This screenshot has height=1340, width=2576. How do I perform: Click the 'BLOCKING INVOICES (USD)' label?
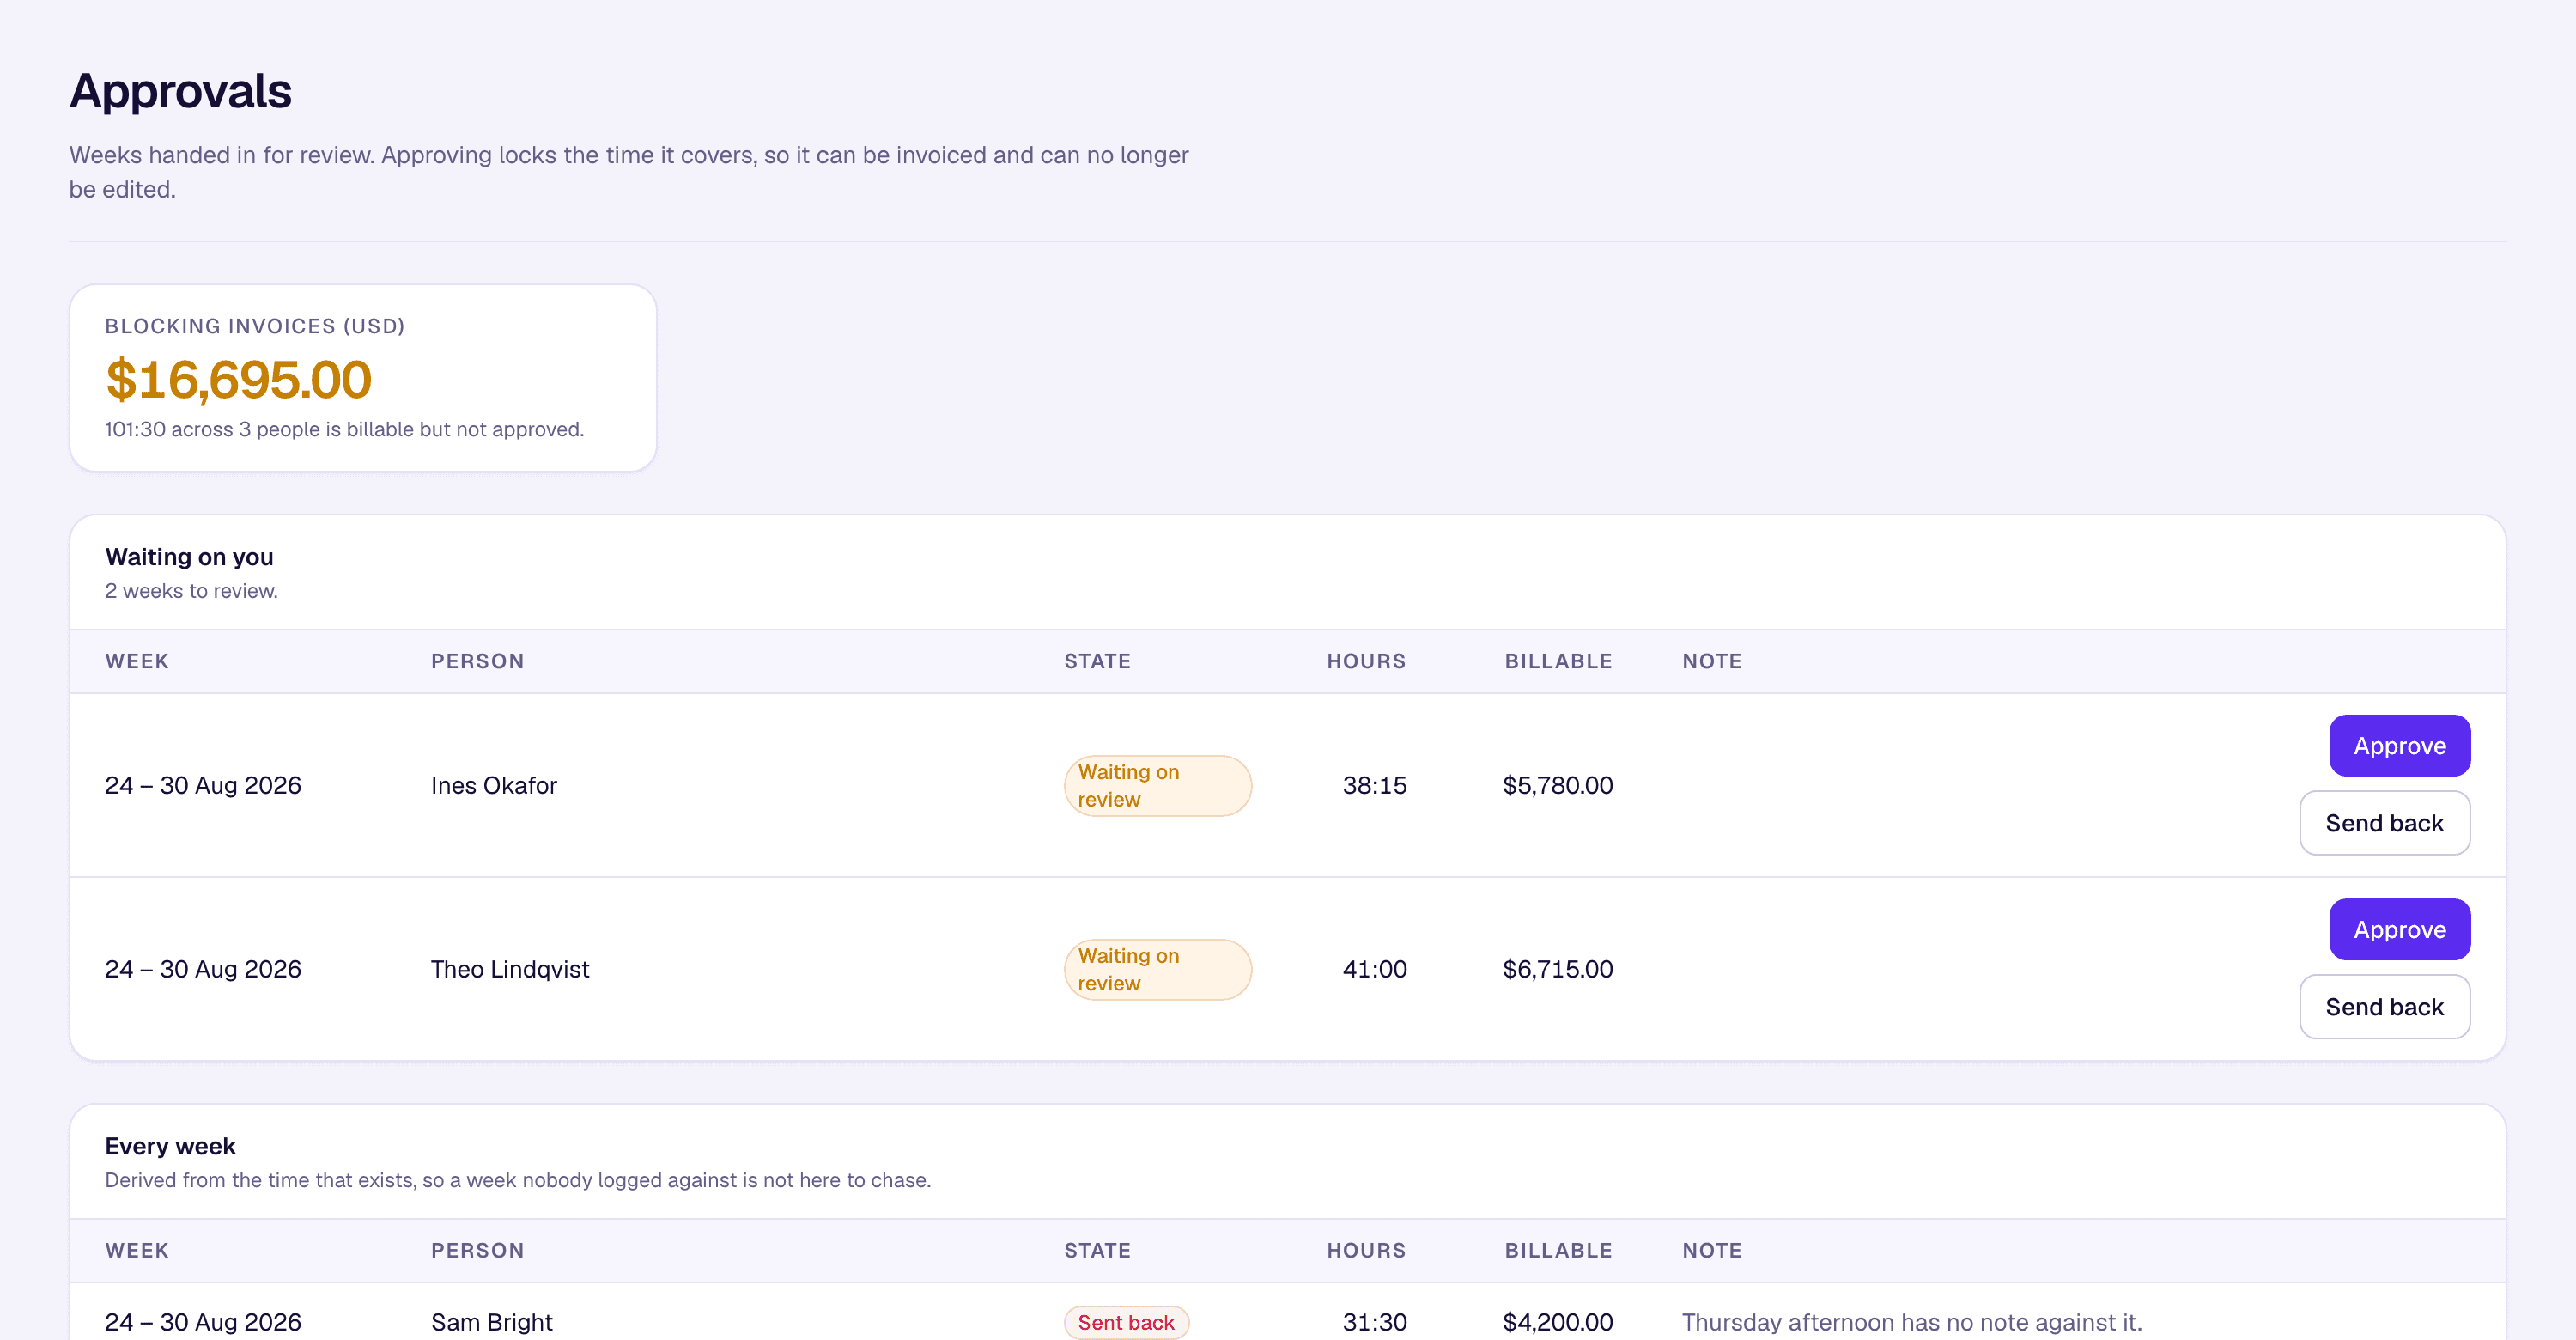[x=255, y=326]
